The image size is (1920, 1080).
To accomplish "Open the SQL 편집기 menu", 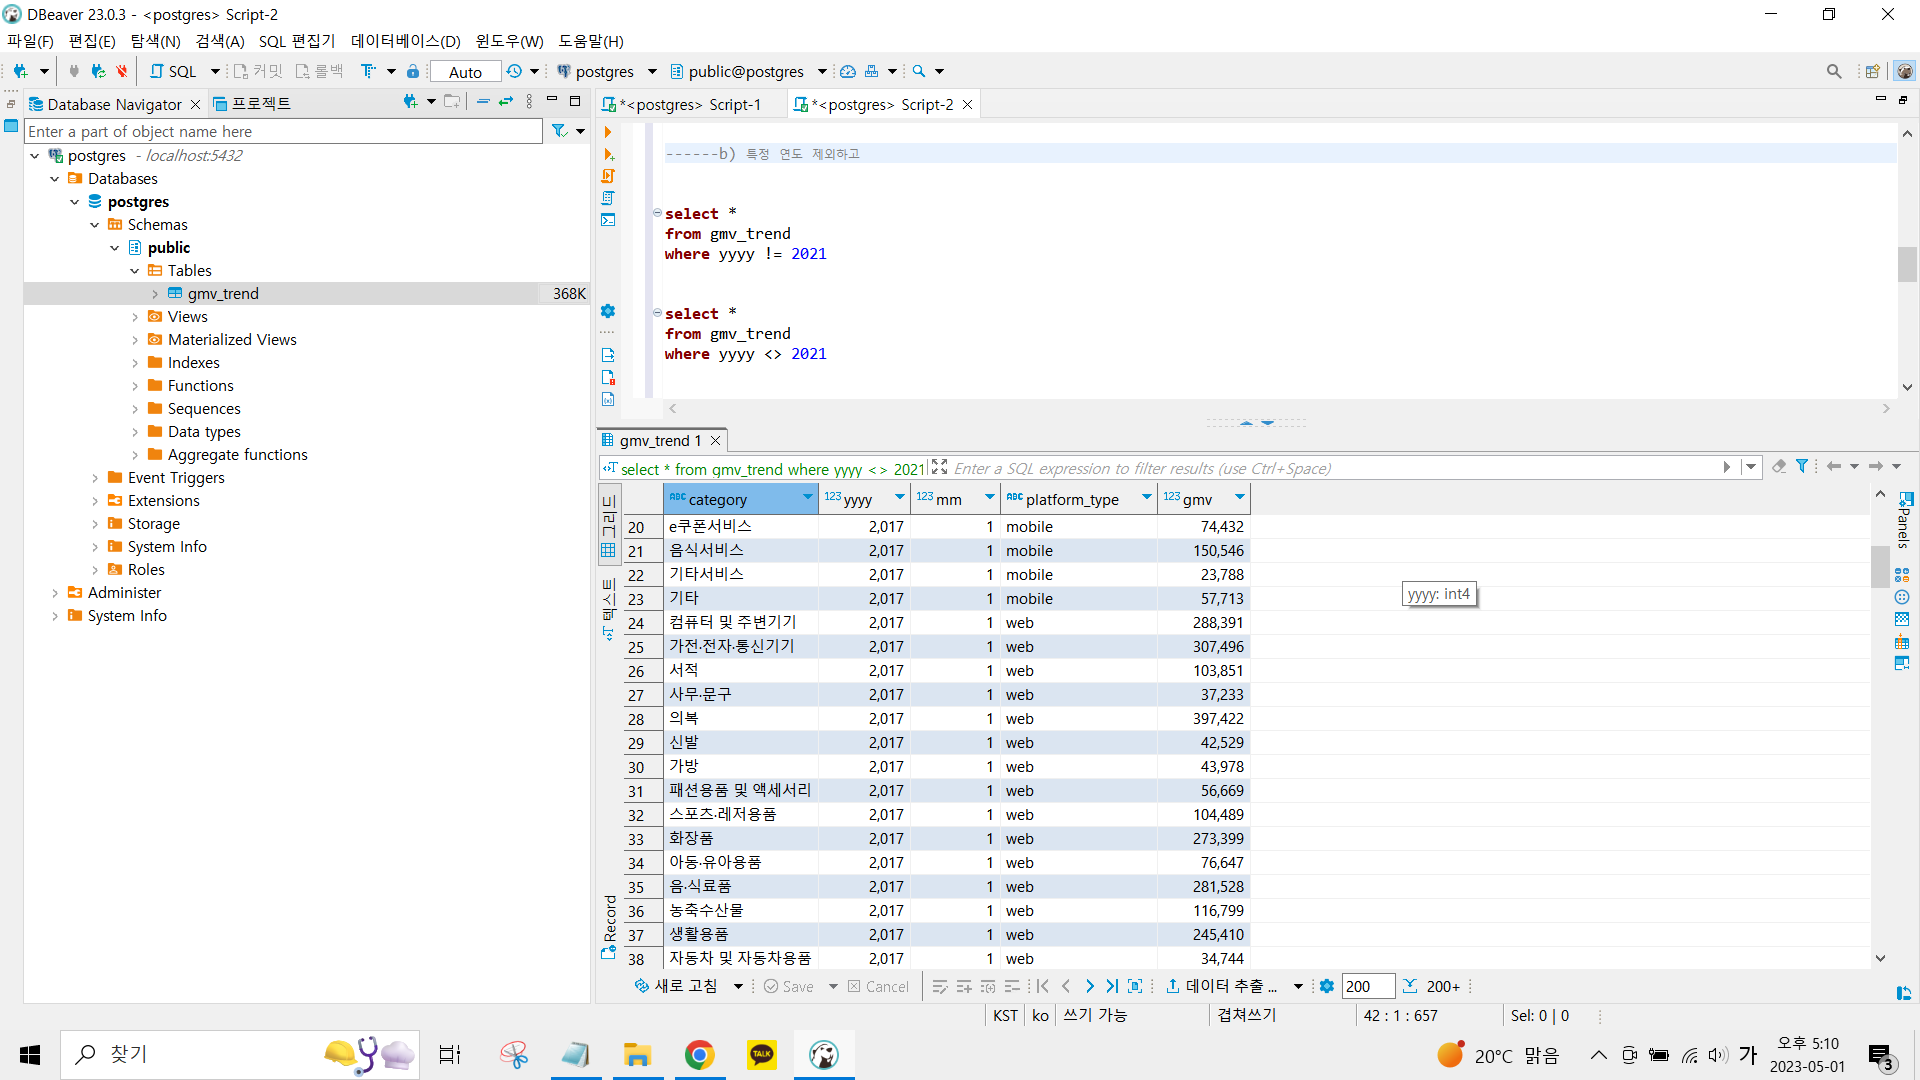I will pos(296,41).
